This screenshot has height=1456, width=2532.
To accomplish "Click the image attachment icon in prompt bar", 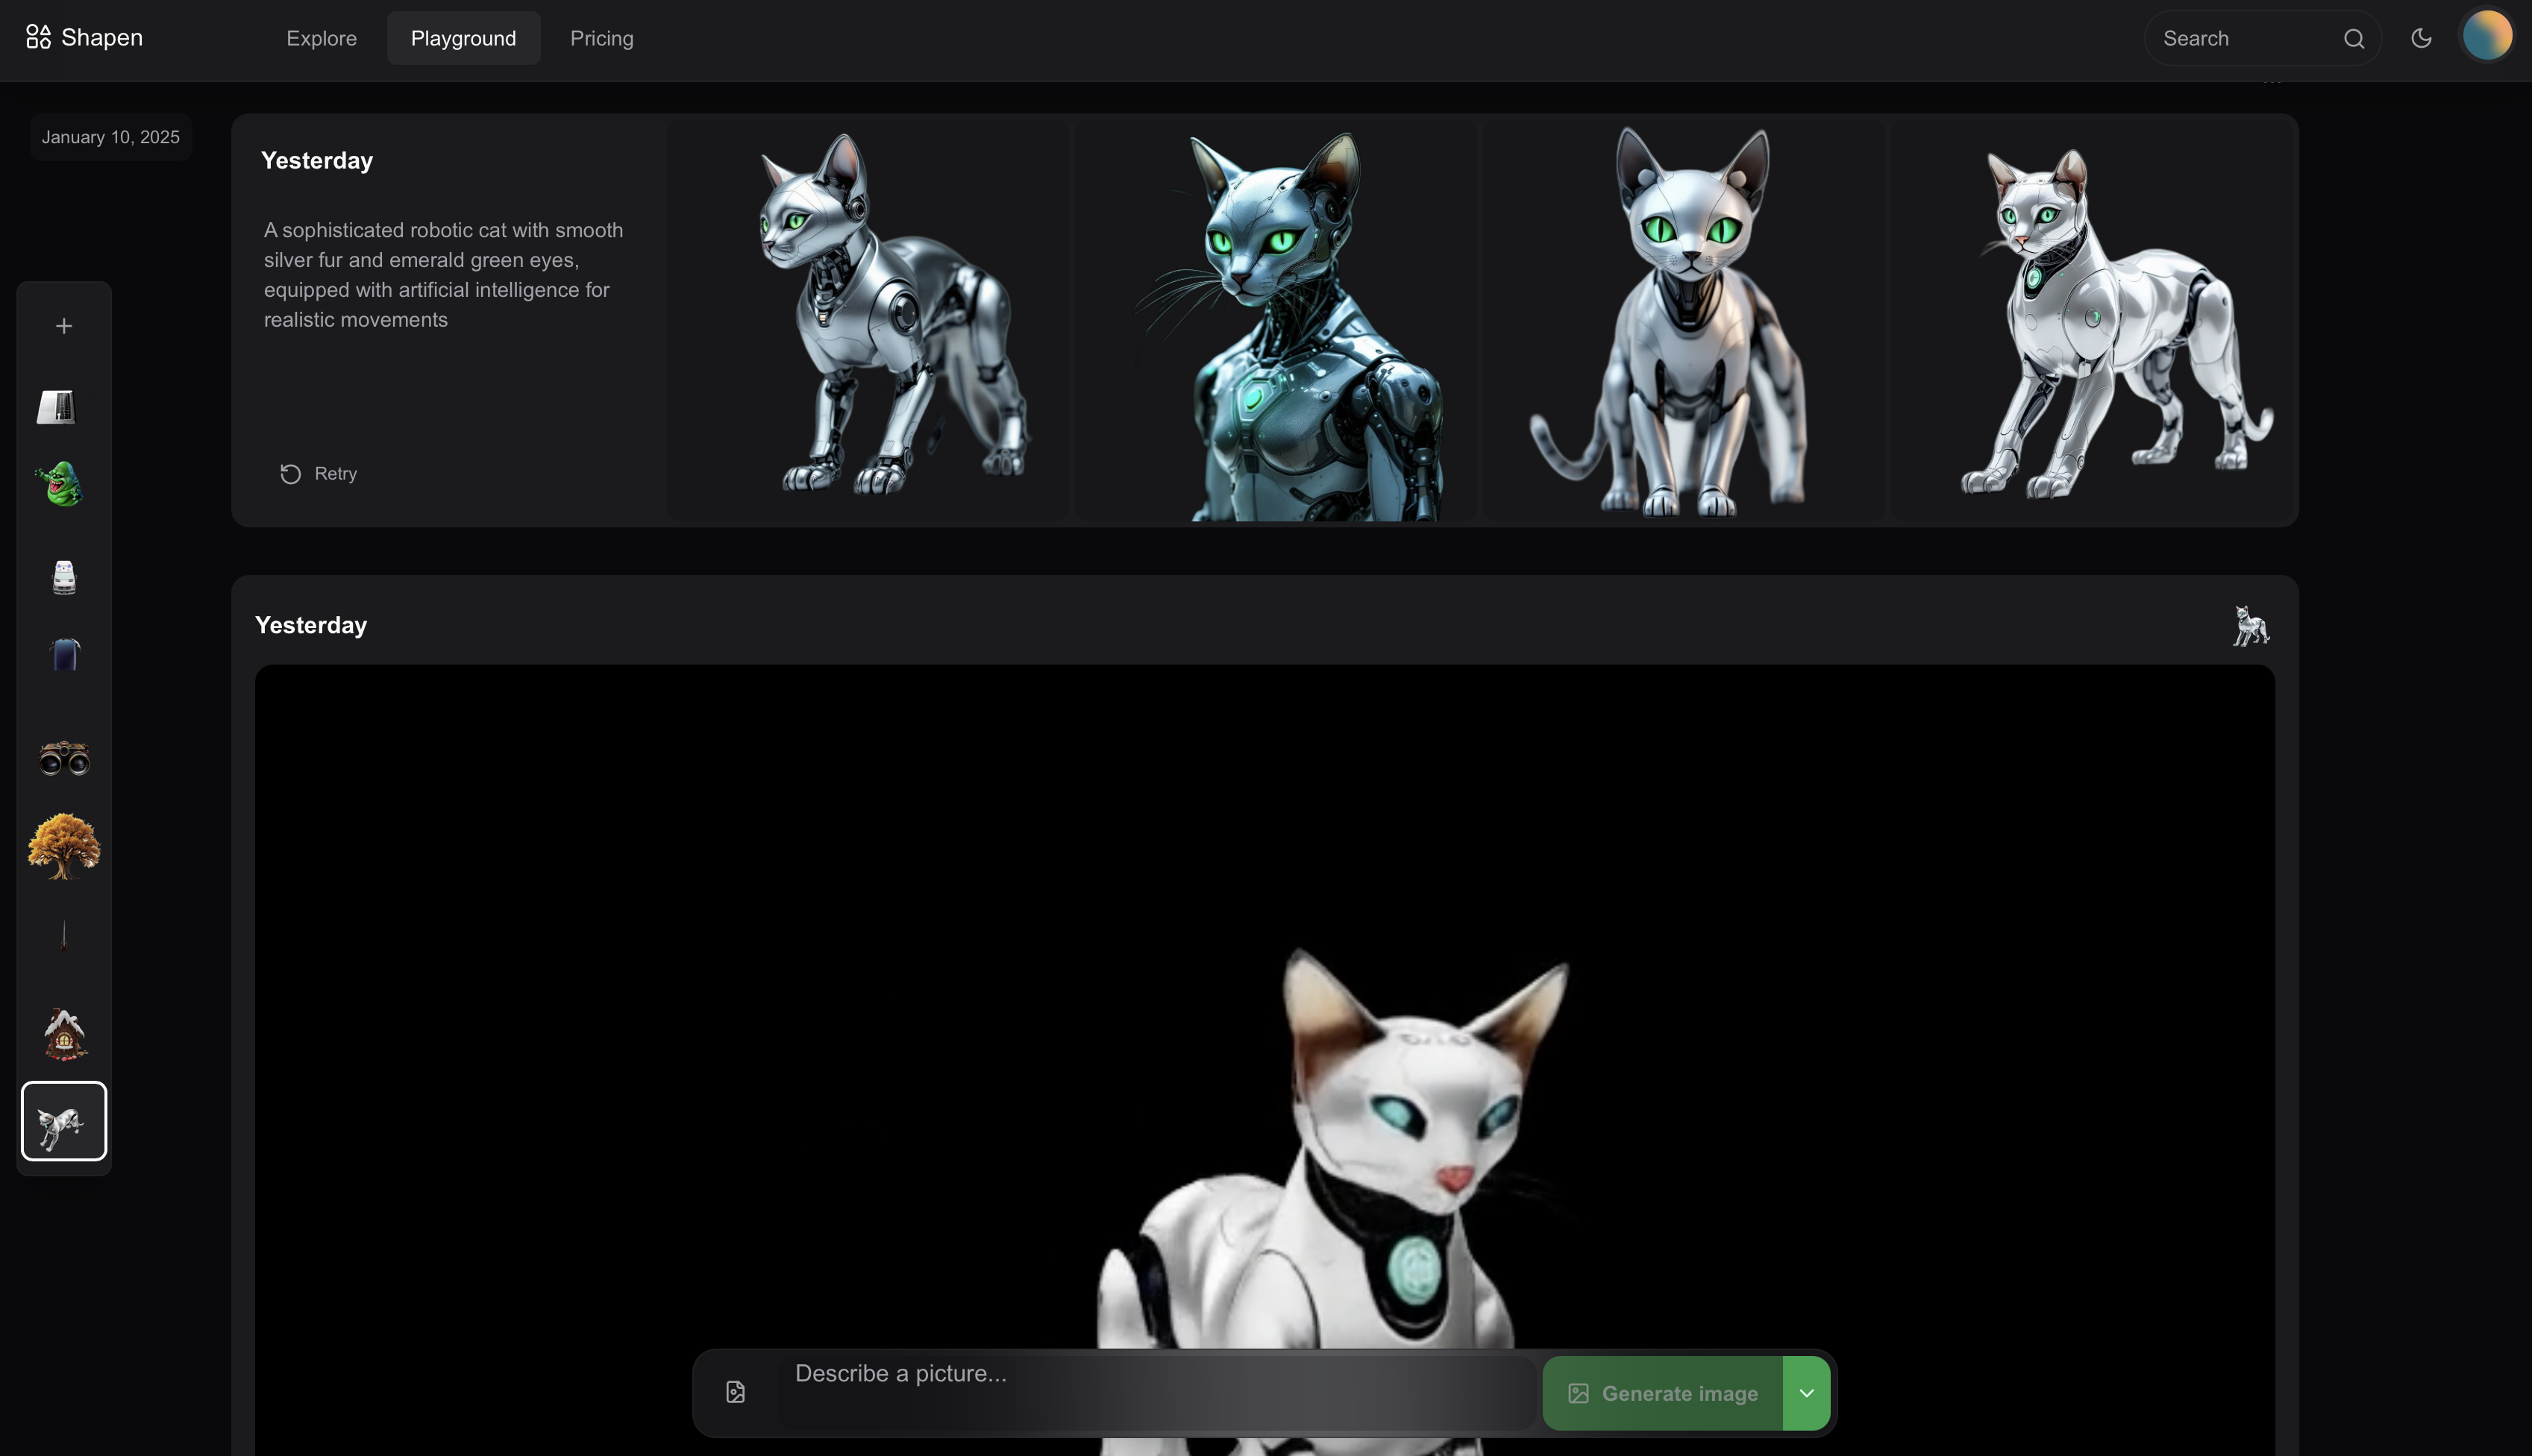I will (735, 1392).
